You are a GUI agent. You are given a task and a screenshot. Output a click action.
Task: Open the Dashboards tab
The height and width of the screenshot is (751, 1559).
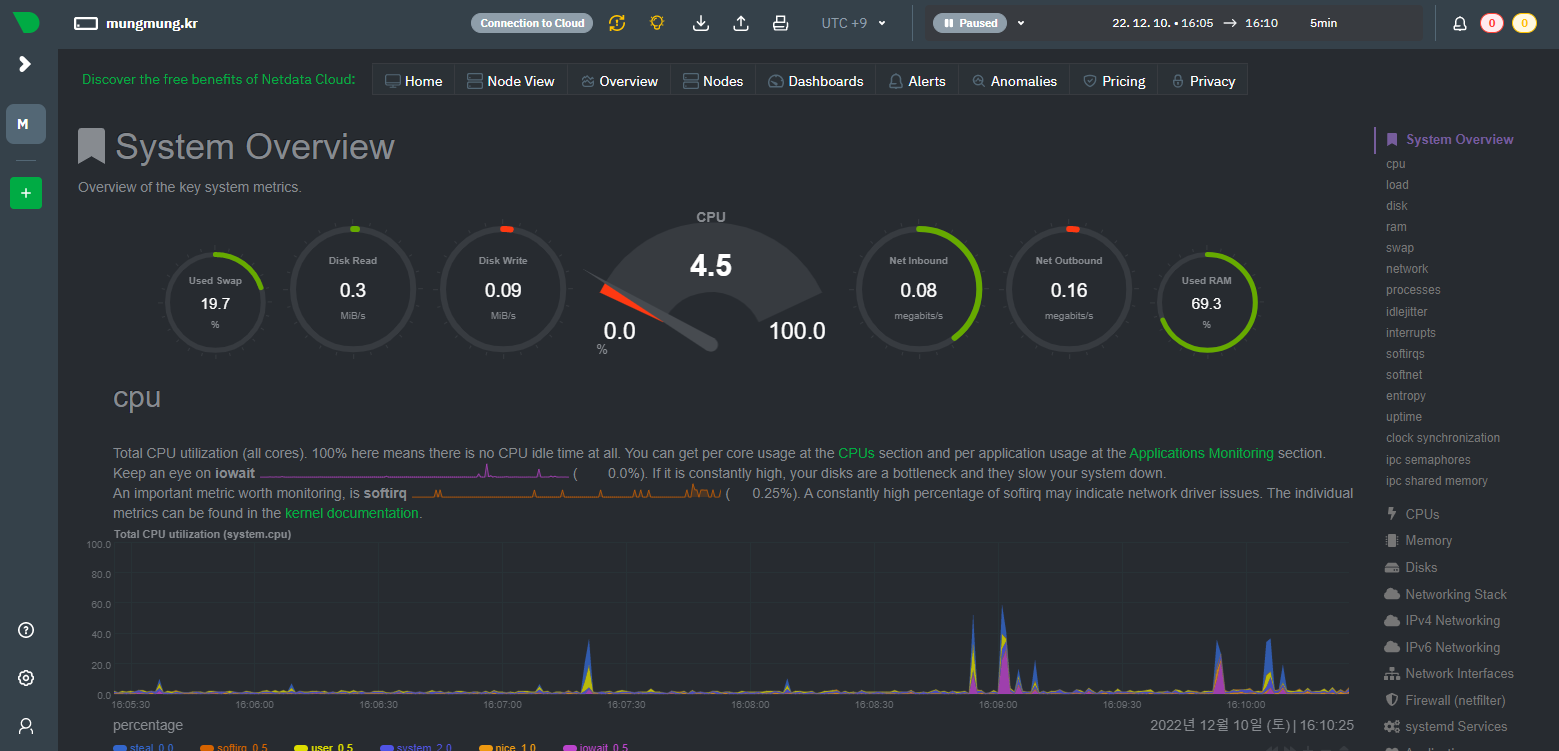(x=816, y=81)
